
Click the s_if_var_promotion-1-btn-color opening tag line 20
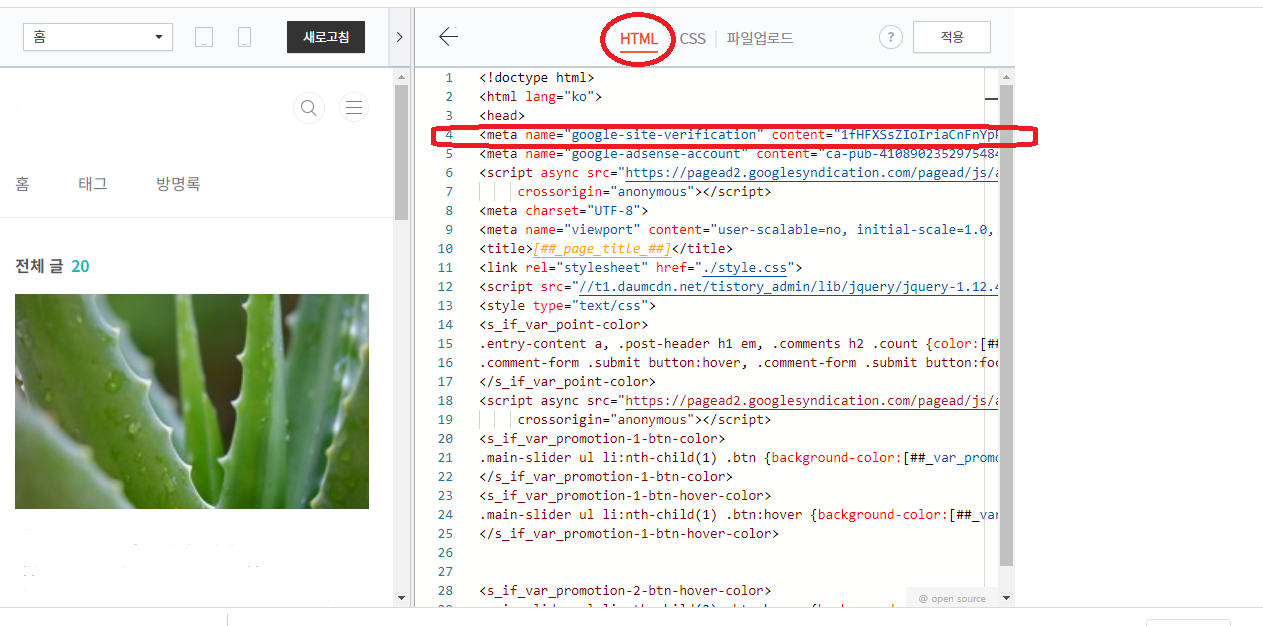click(x=602, y=438)
